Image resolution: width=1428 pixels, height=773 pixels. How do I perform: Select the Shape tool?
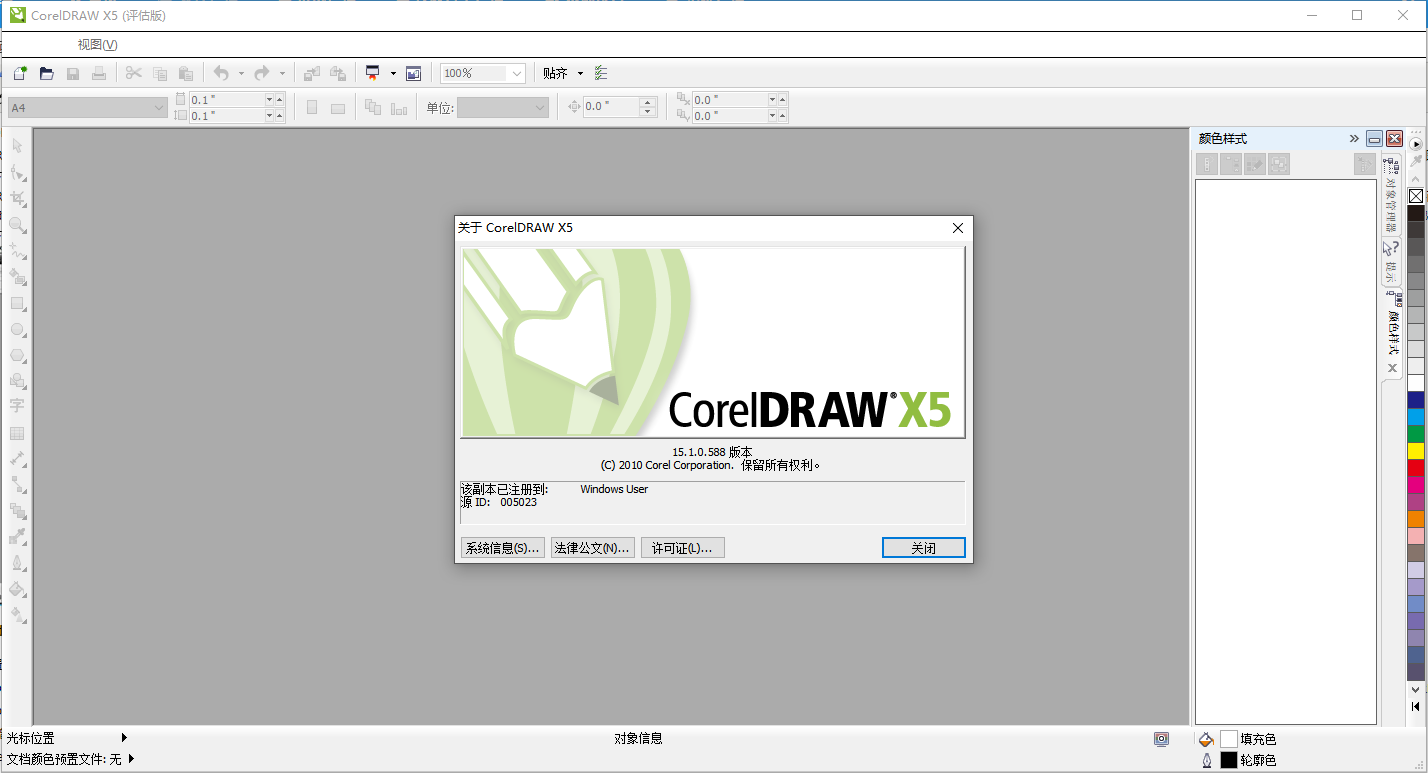16,172
